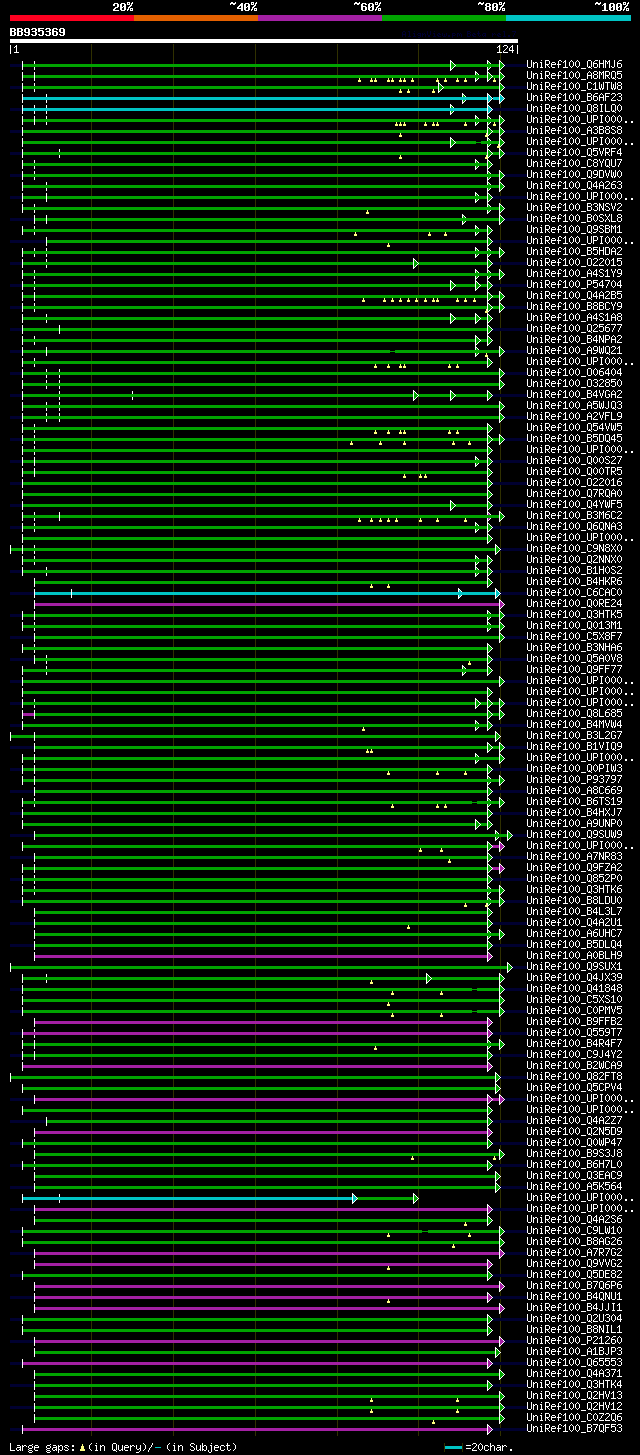Select label UniRef100_Q4A2B5
The image size is (640, 1455).
pyautogui.click(x=574, y=295)
